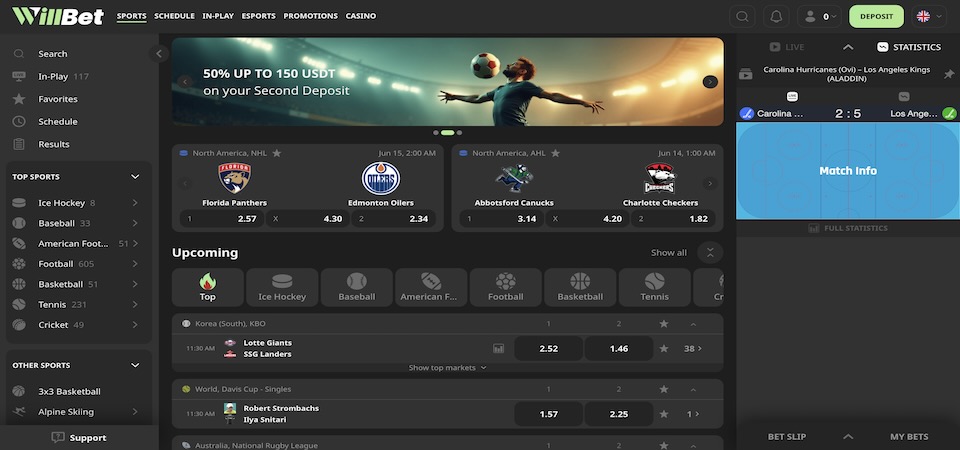Favorite the North America NHL league
Screen dimensions: 960x450
(x=277, y=153)
